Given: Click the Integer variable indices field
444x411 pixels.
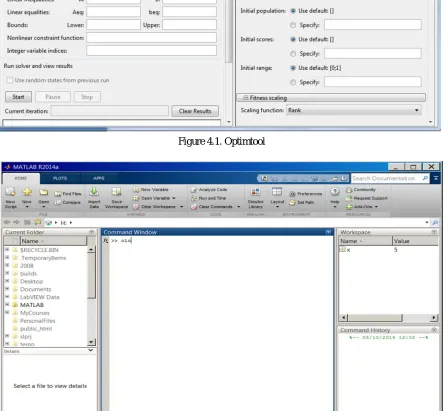Looking at the screenshot, I should [151, 51].
